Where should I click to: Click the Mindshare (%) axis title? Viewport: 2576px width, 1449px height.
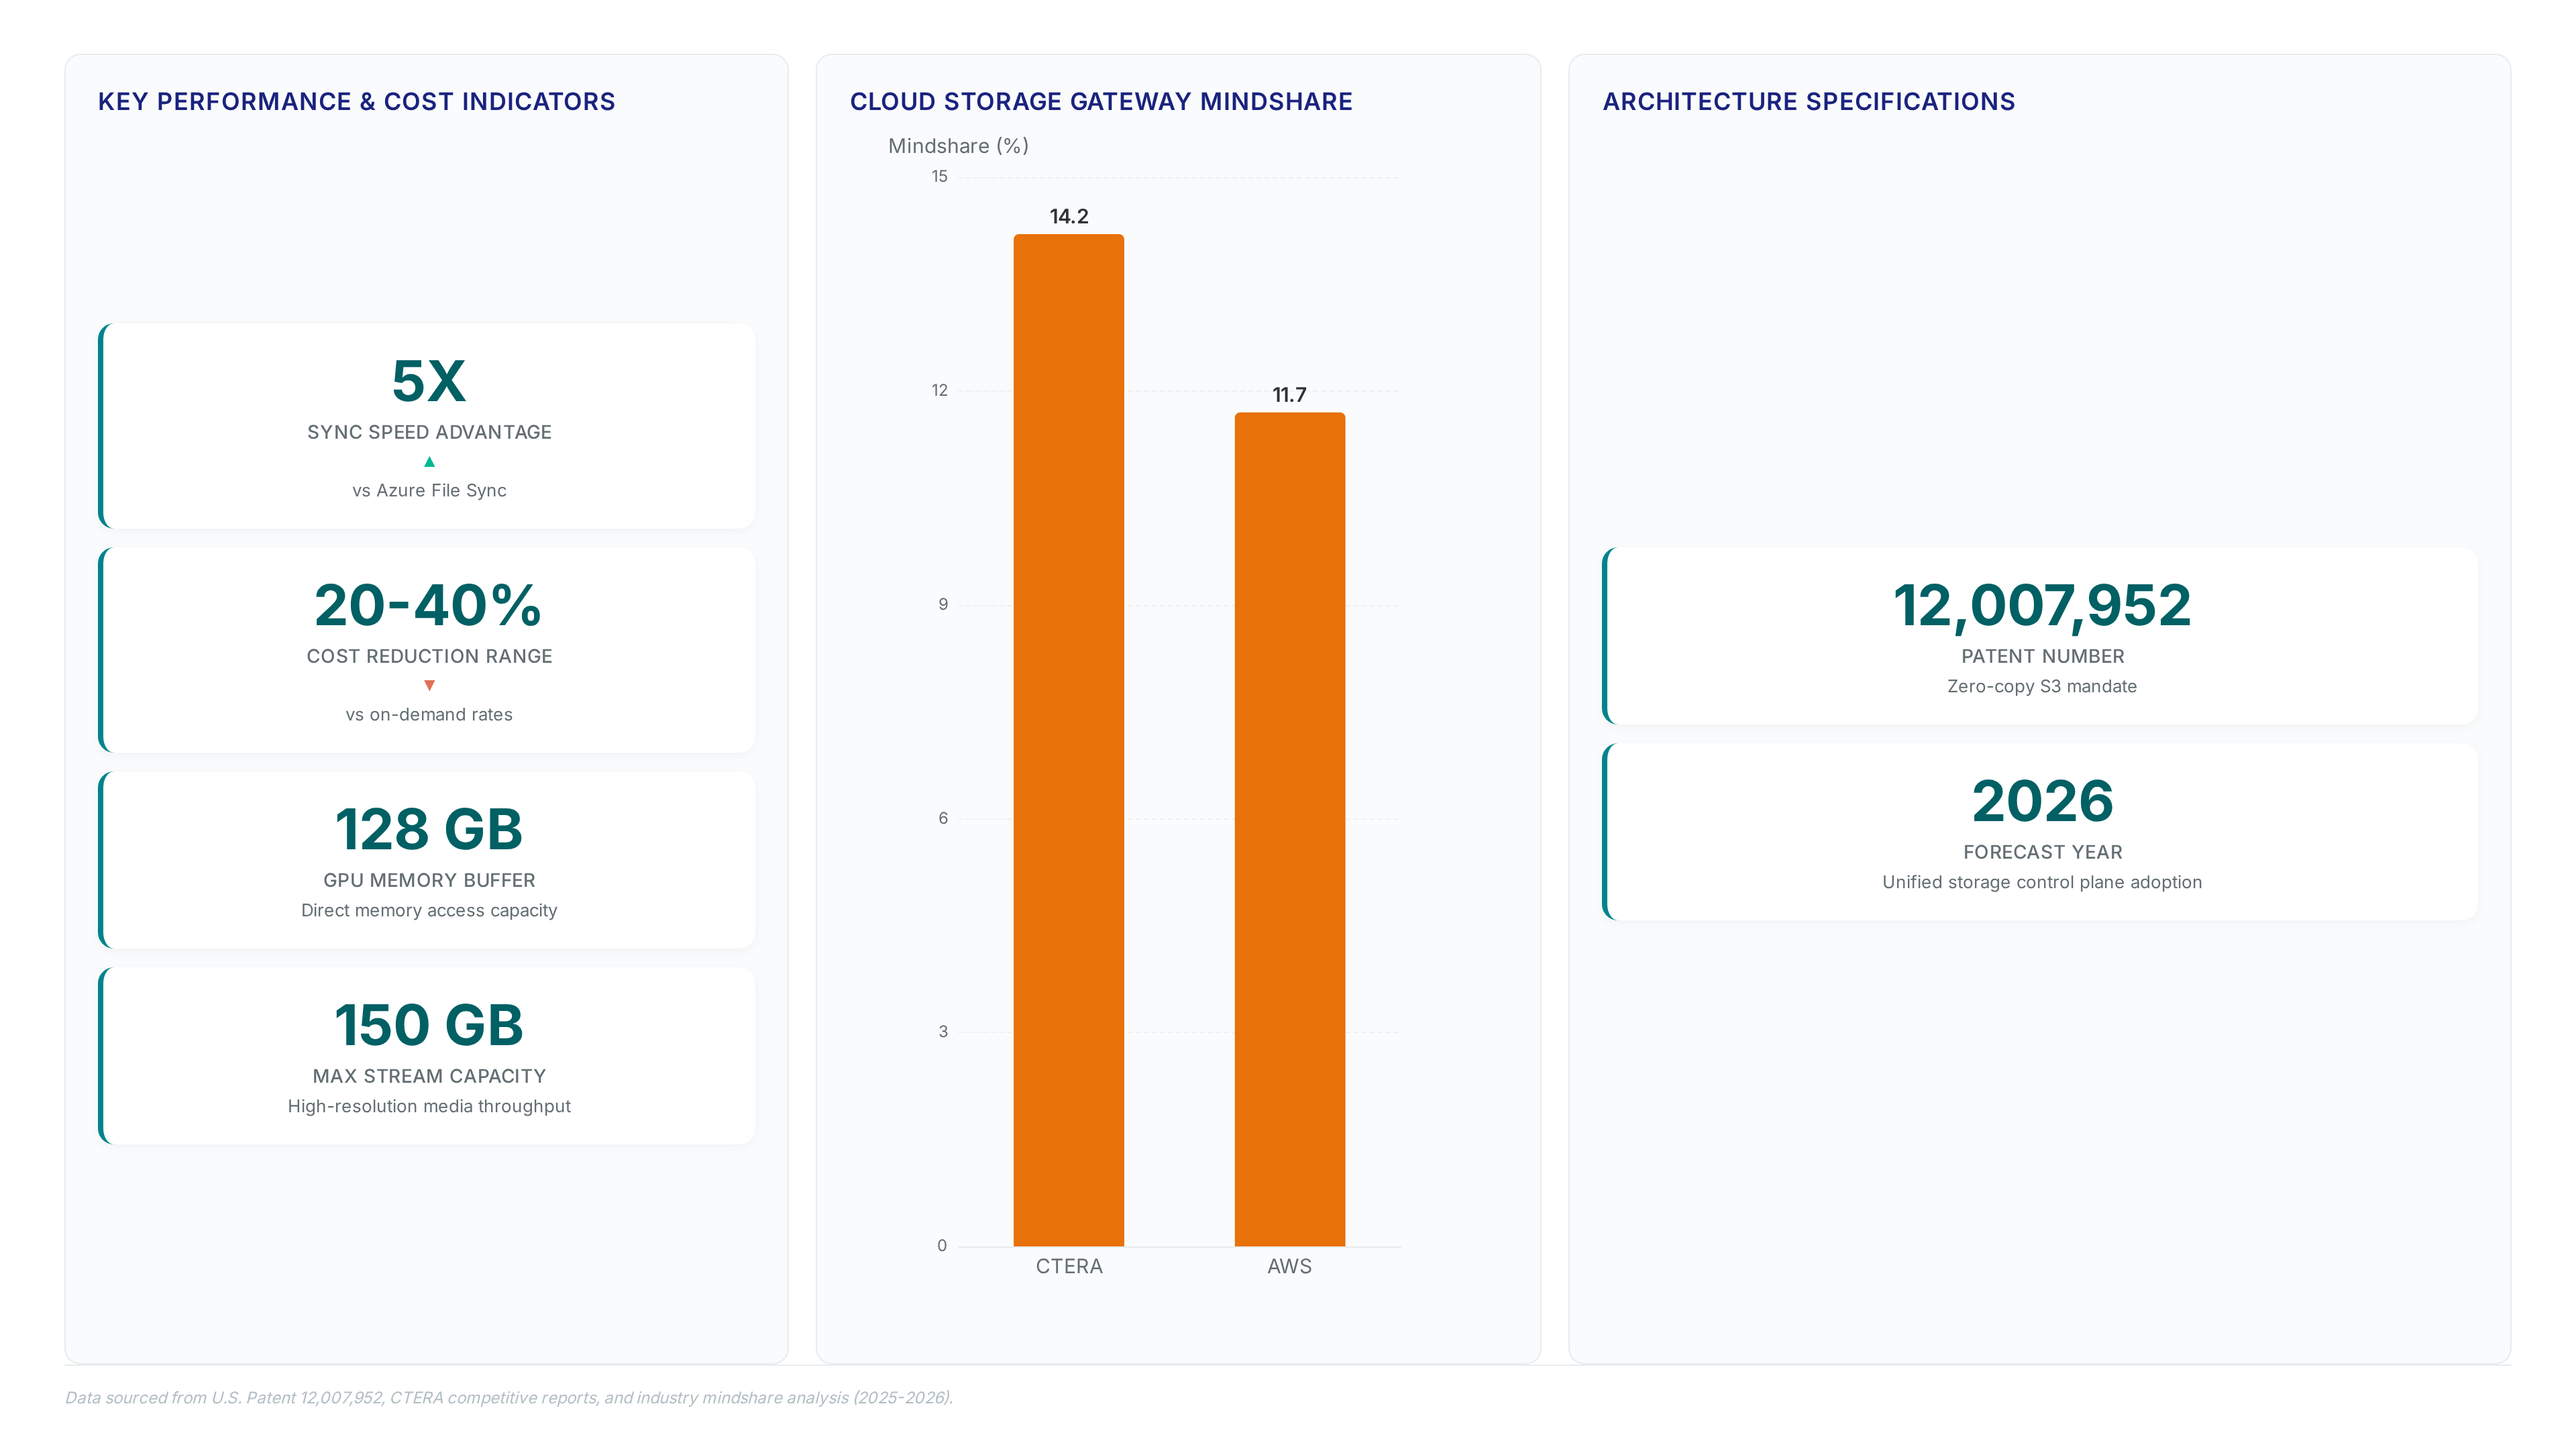959,146
